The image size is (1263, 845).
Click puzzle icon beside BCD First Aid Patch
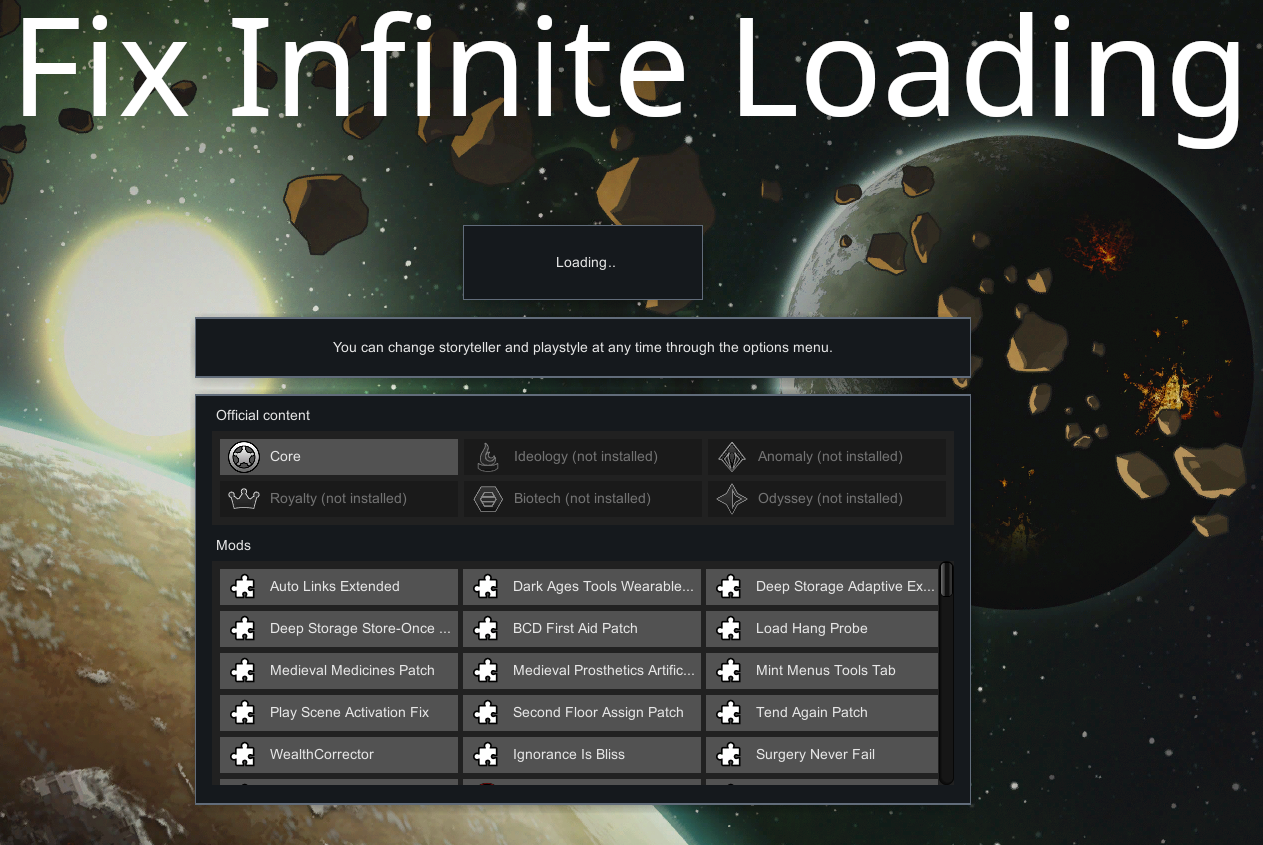tap(485, 629)
